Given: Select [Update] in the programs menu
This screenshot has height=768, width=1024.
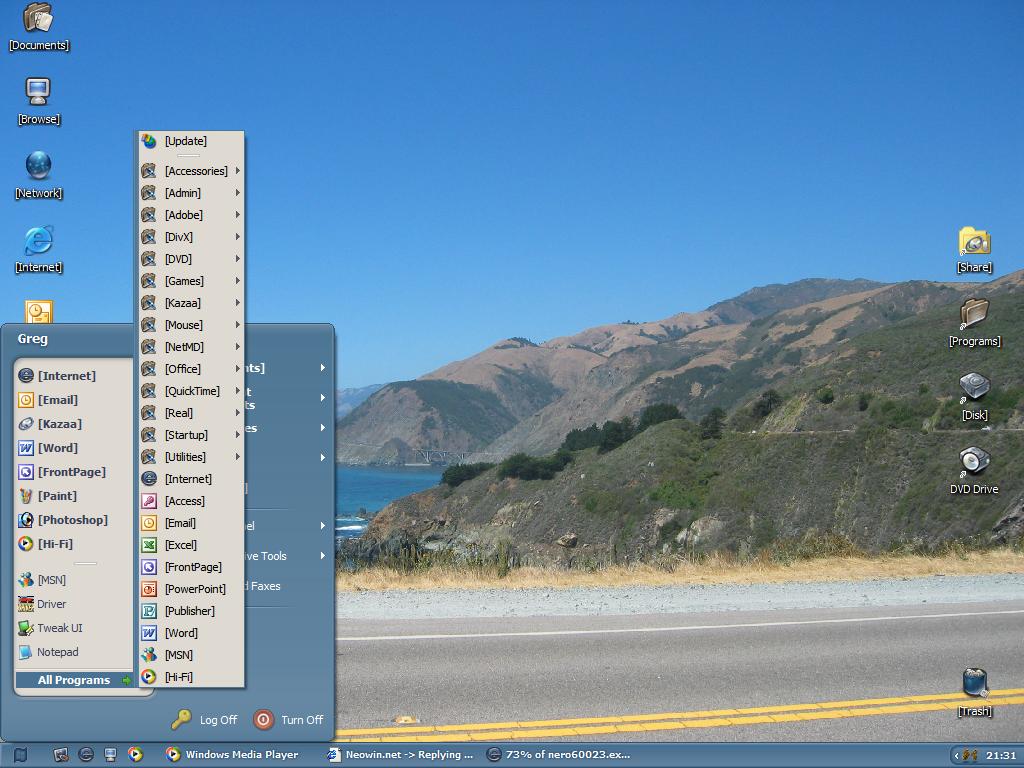Looking at the screenshot, I should (x=191, y=141).
